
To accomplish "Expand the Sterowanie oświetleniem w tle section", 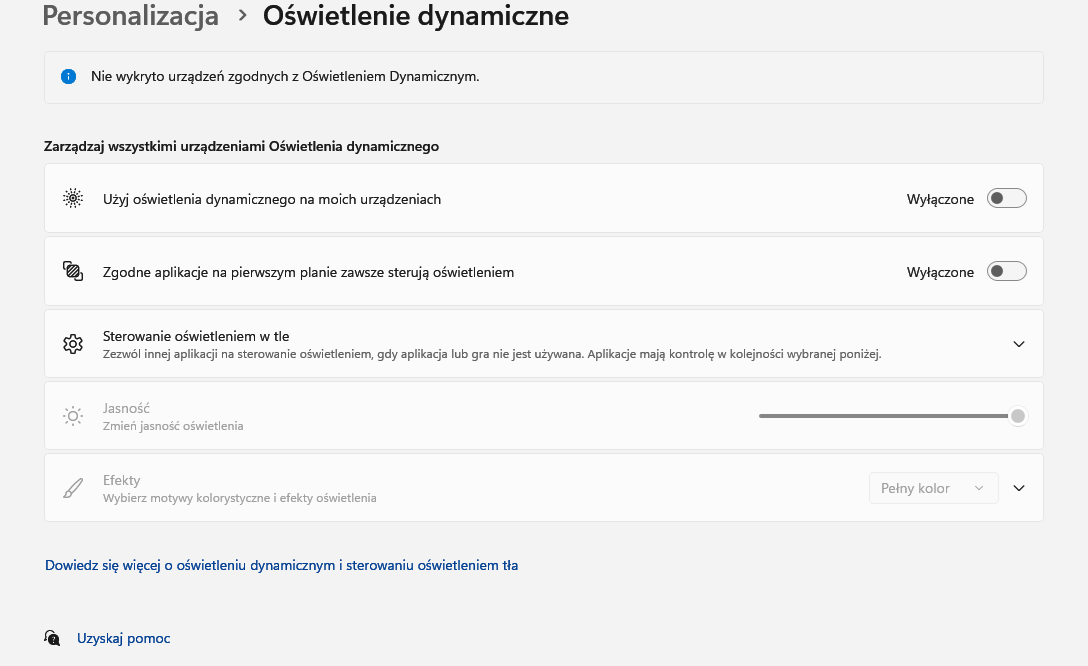I will (x=1019, y=344).
